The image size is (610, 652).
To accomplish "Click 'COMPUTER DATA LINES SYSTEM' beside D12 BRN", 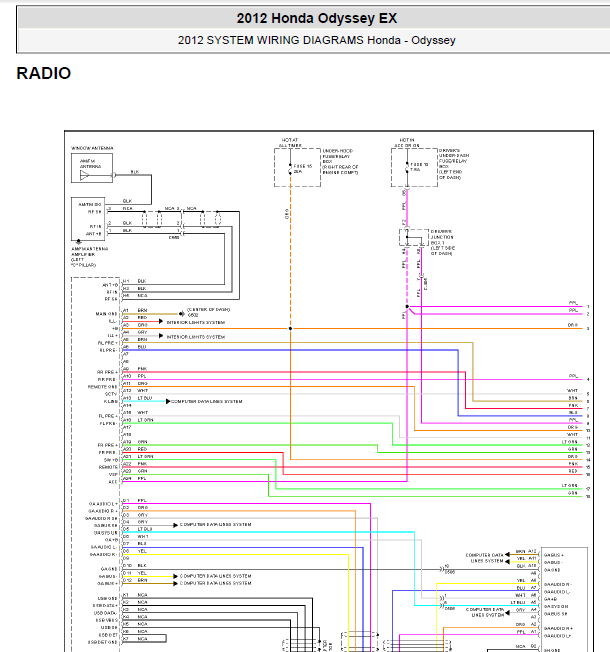I will [x=215, y=583].
